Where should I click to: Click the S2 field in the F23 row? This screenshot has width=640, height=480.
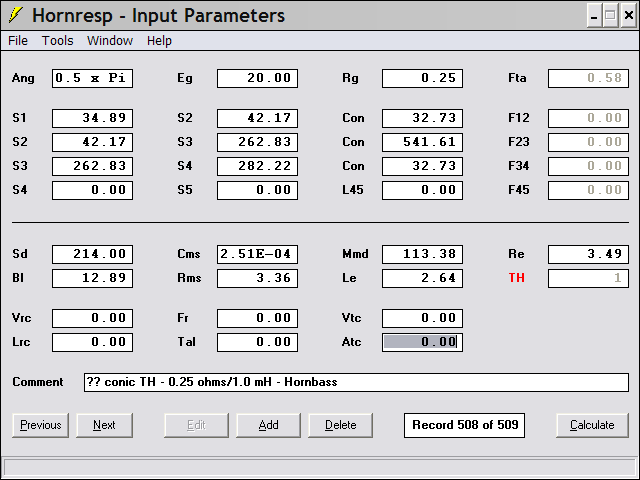(92, 142)
